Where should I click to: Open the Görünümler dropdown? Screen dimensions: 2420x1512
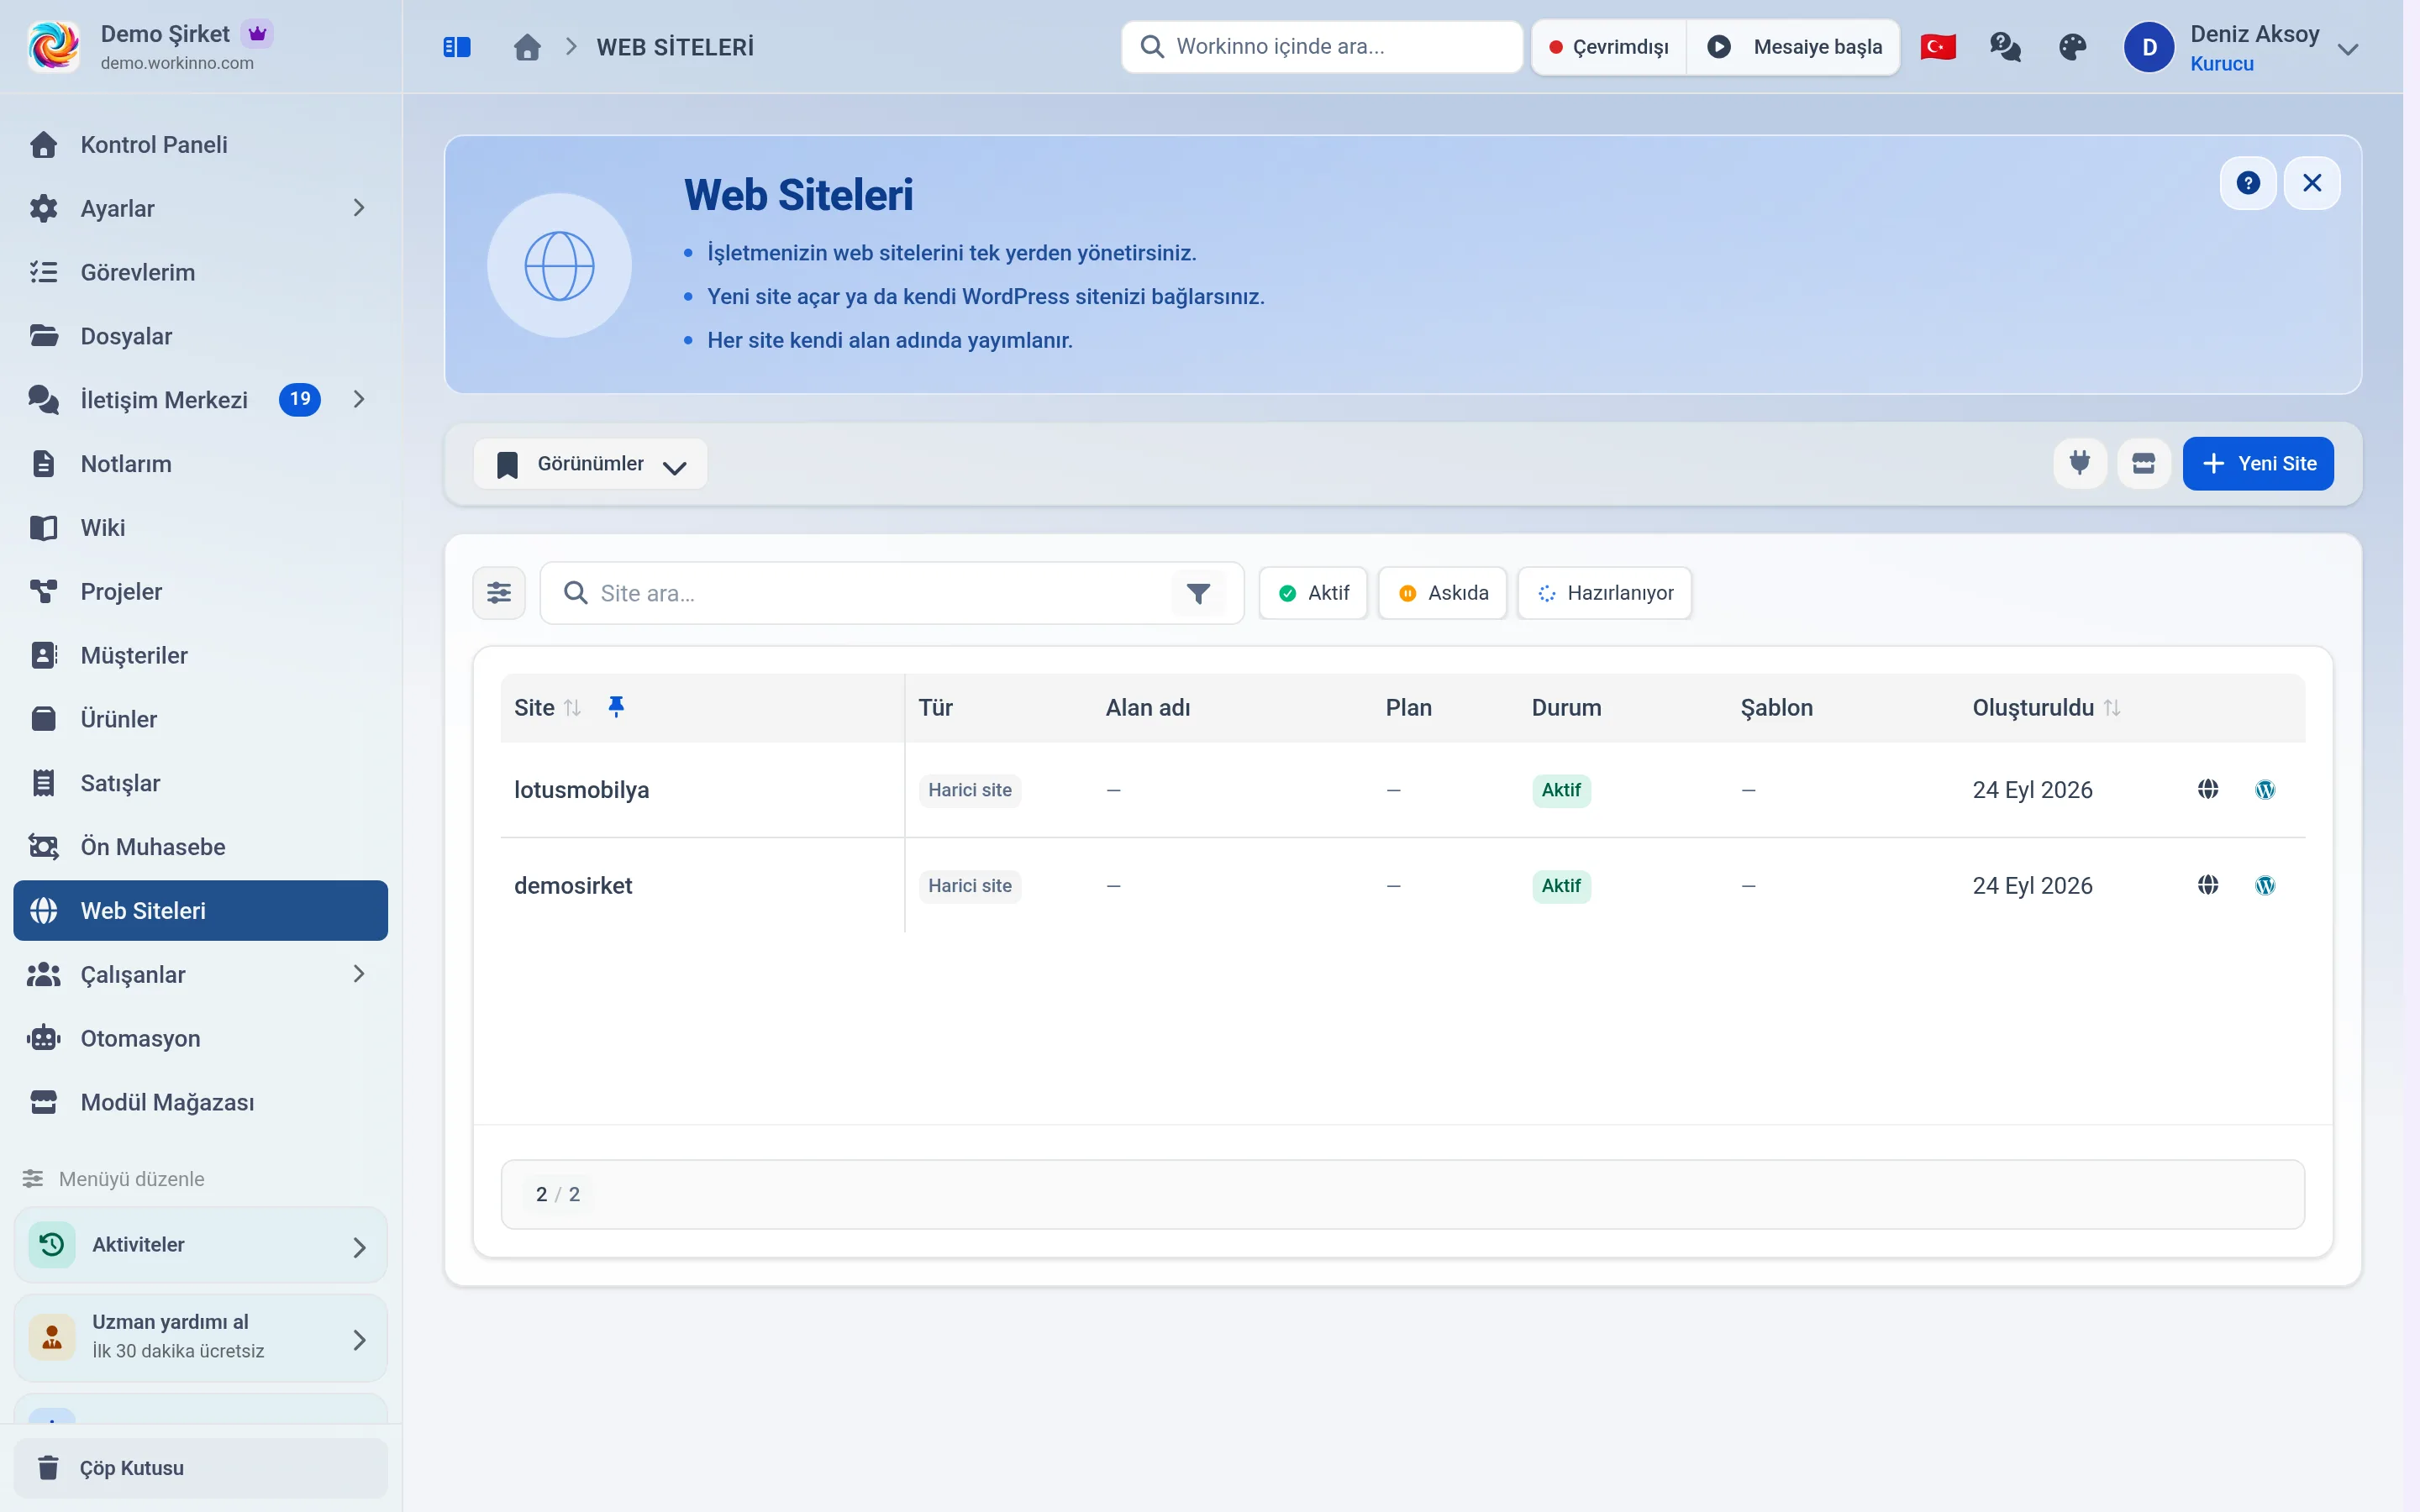coord(591,464)
